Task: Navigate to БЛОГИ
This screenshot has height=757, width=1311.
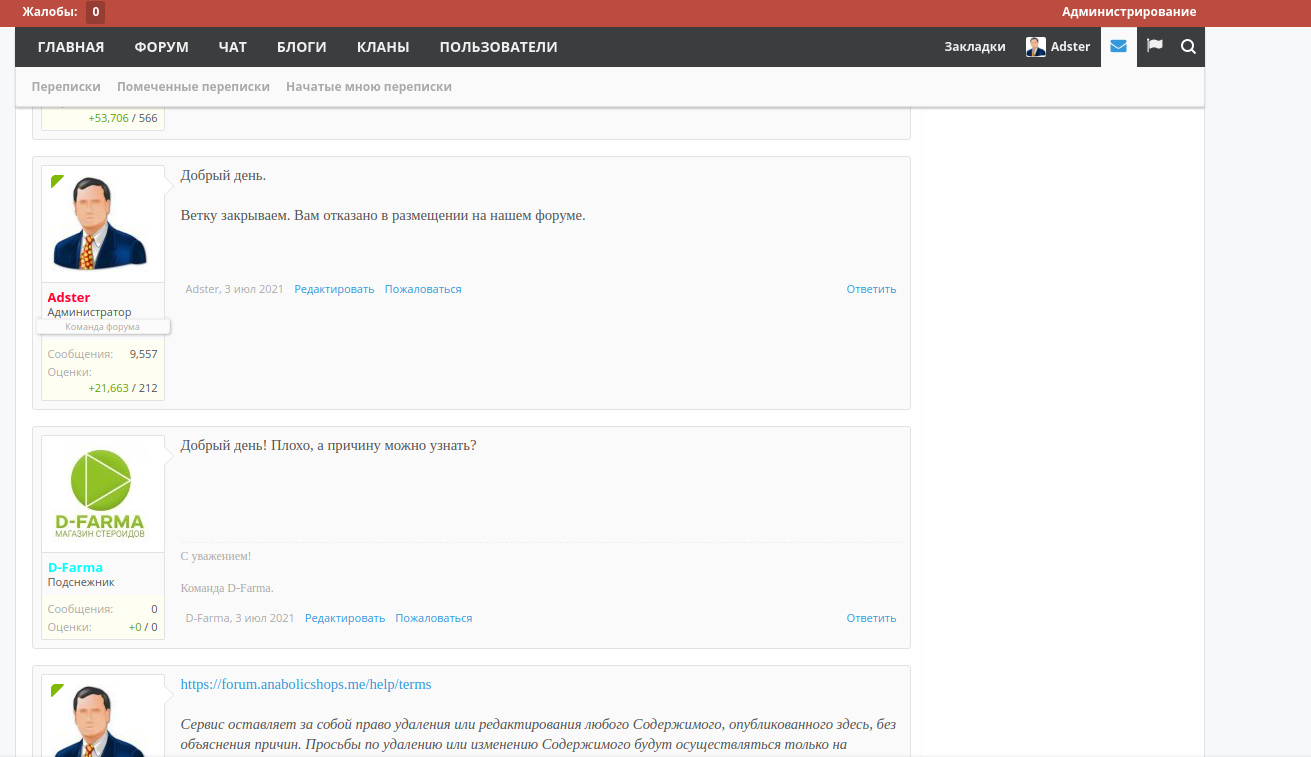Action: (301, 47)
